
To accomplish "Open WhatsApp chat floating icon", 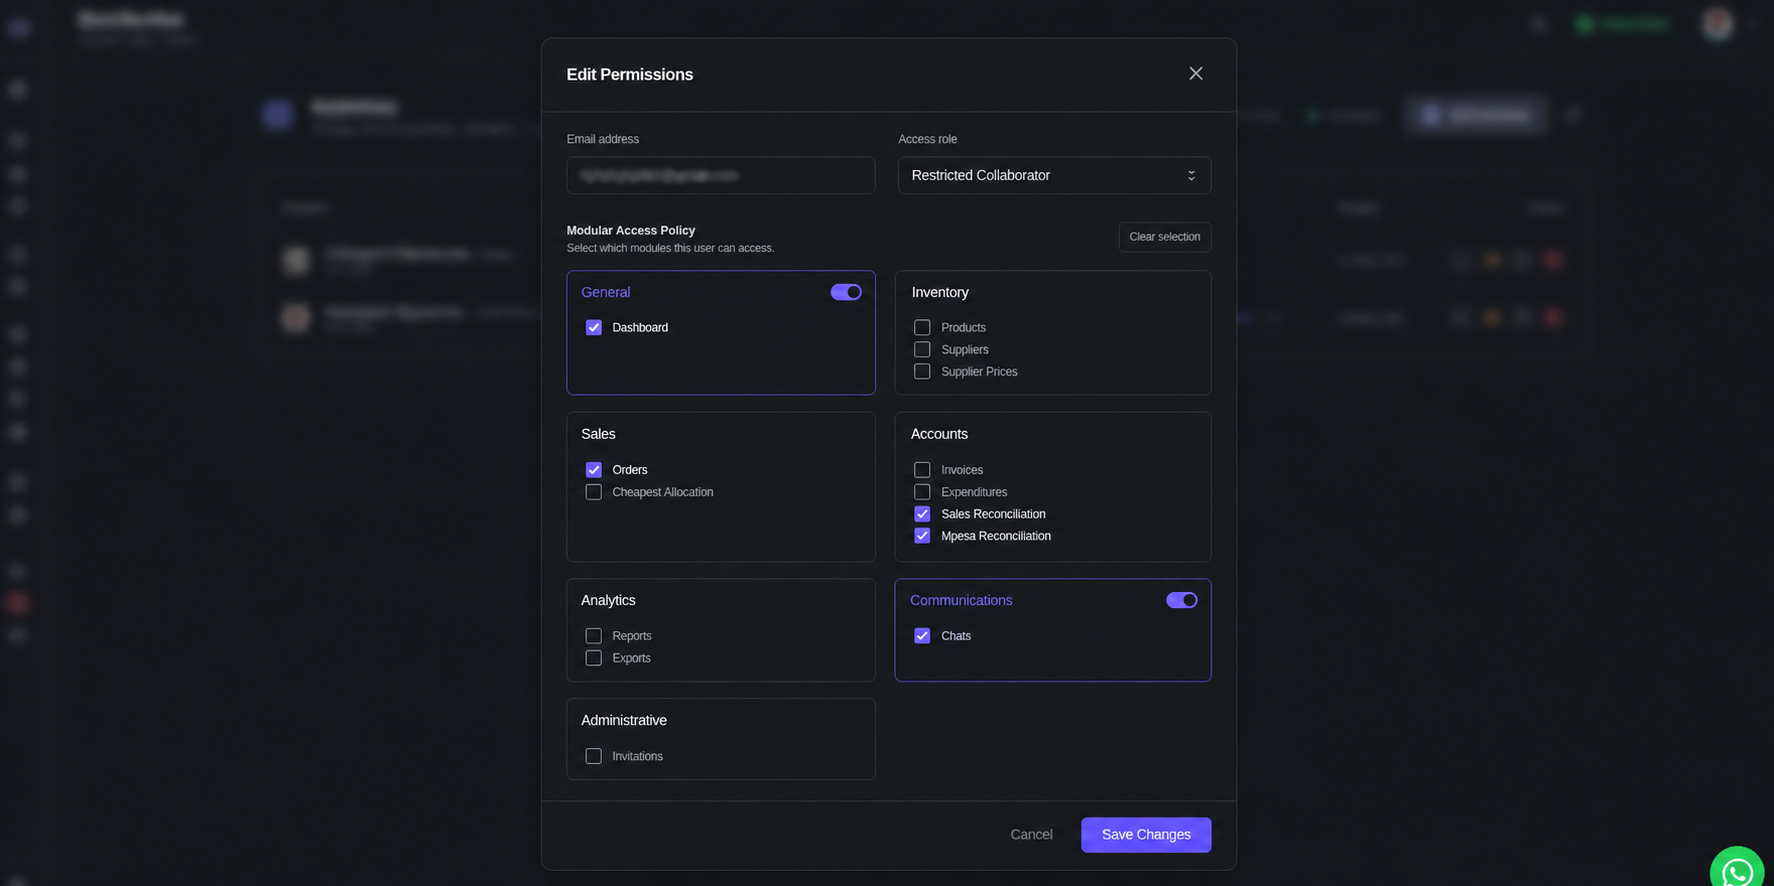I will click(1737, 871).
